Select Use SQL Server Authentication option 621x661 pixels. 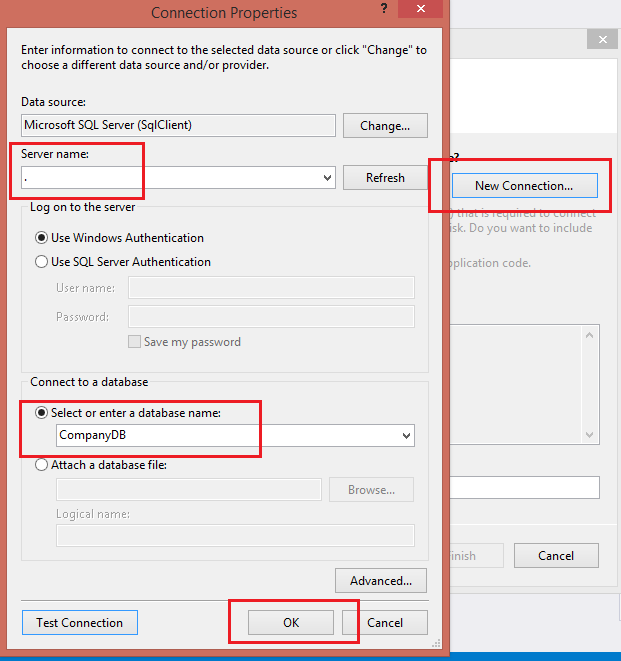tap(42, 262)
